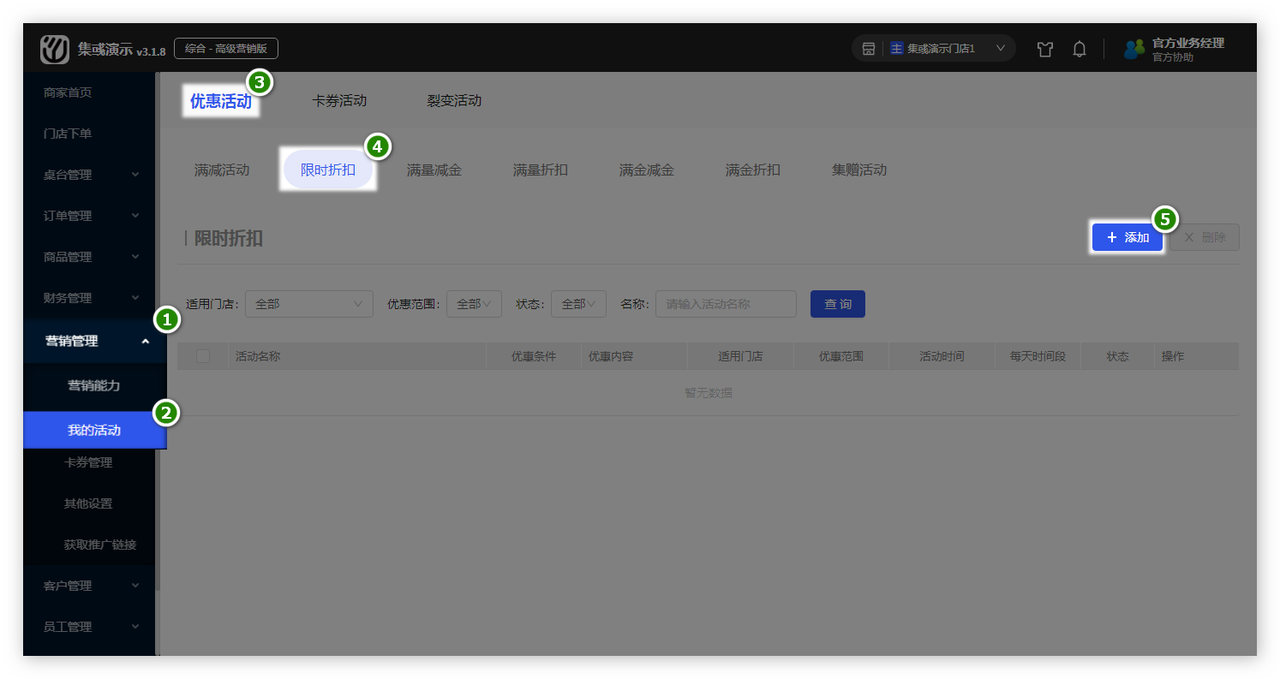
Task: Click the 优惠内容 column header
Action: click(x=610, y=356)
